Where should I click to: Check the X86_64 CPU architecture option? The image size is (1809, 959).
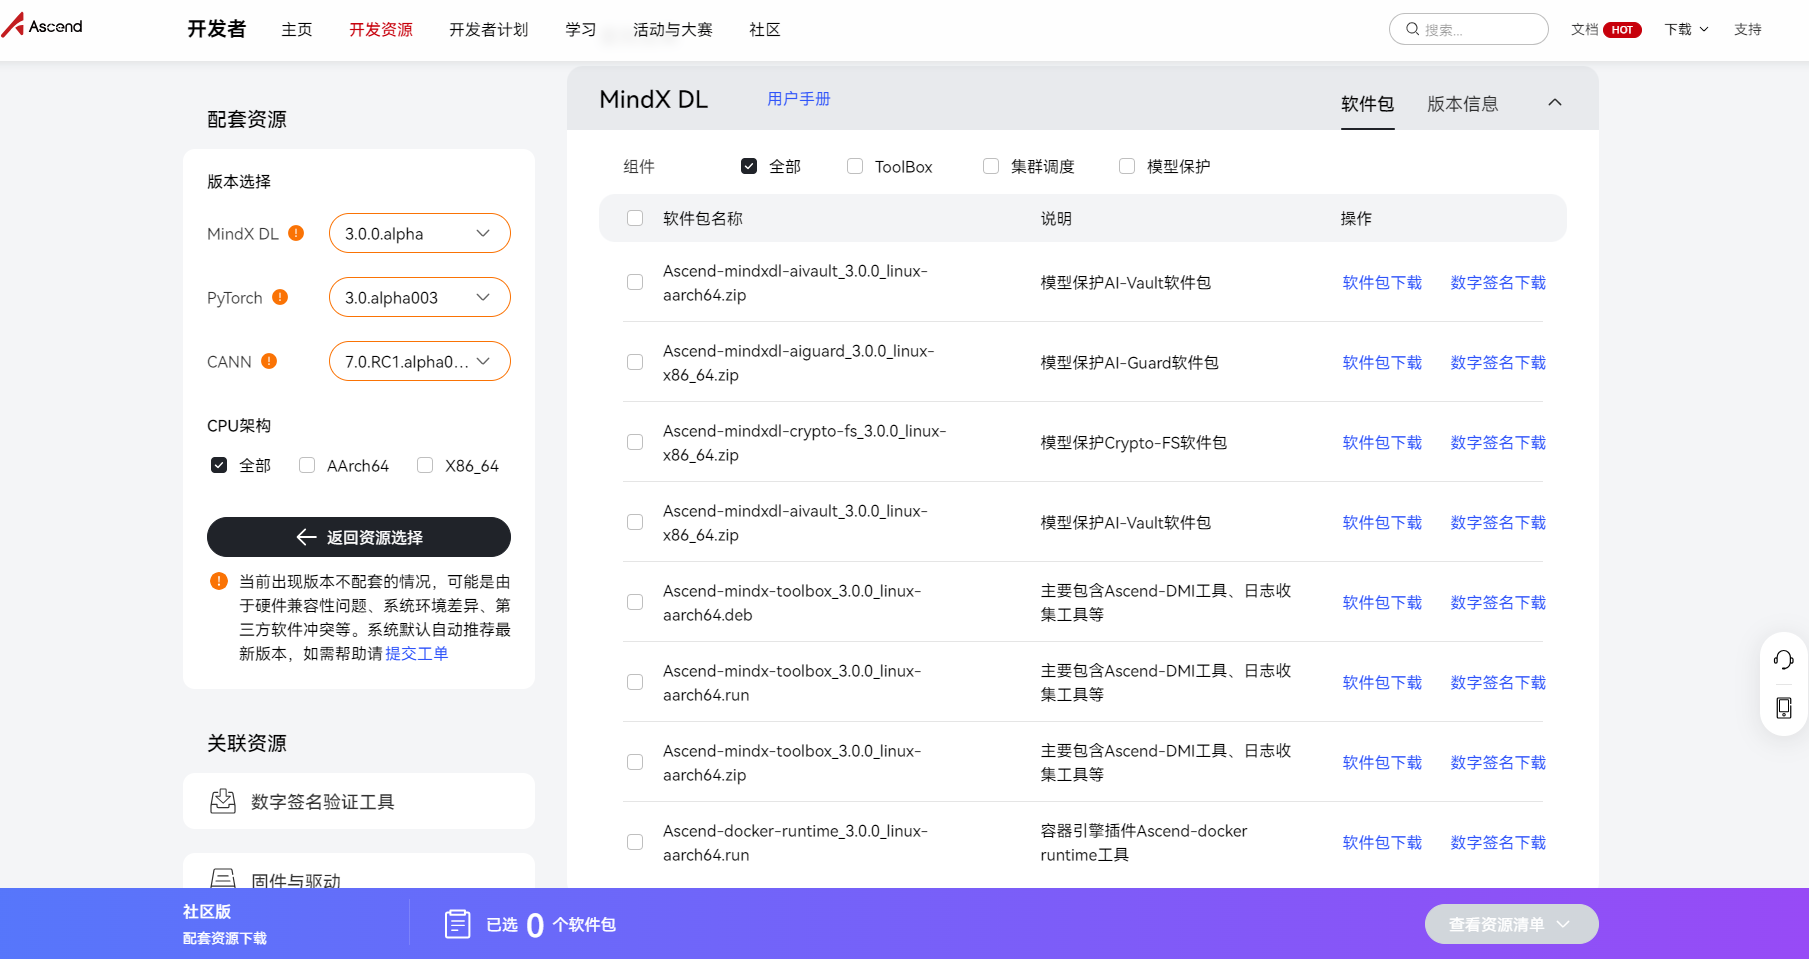click(x=425, y=465)
